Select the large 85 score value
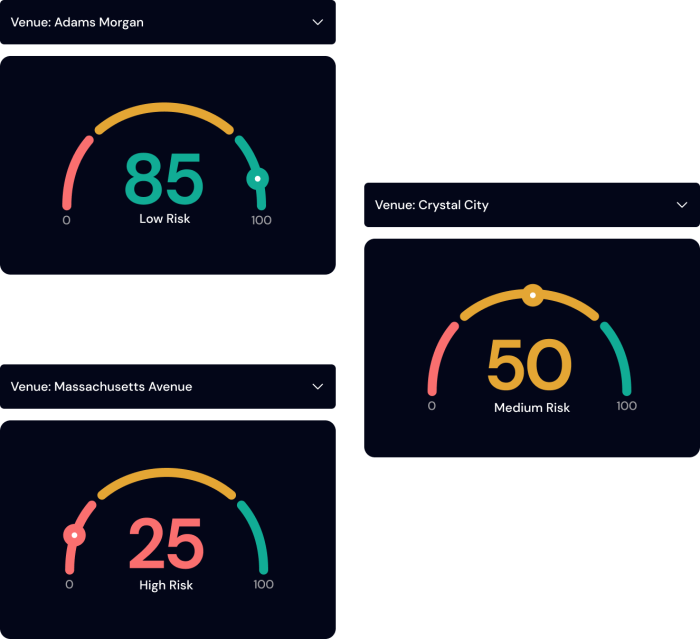Viewport: 700px width, 639px height. 164,179
